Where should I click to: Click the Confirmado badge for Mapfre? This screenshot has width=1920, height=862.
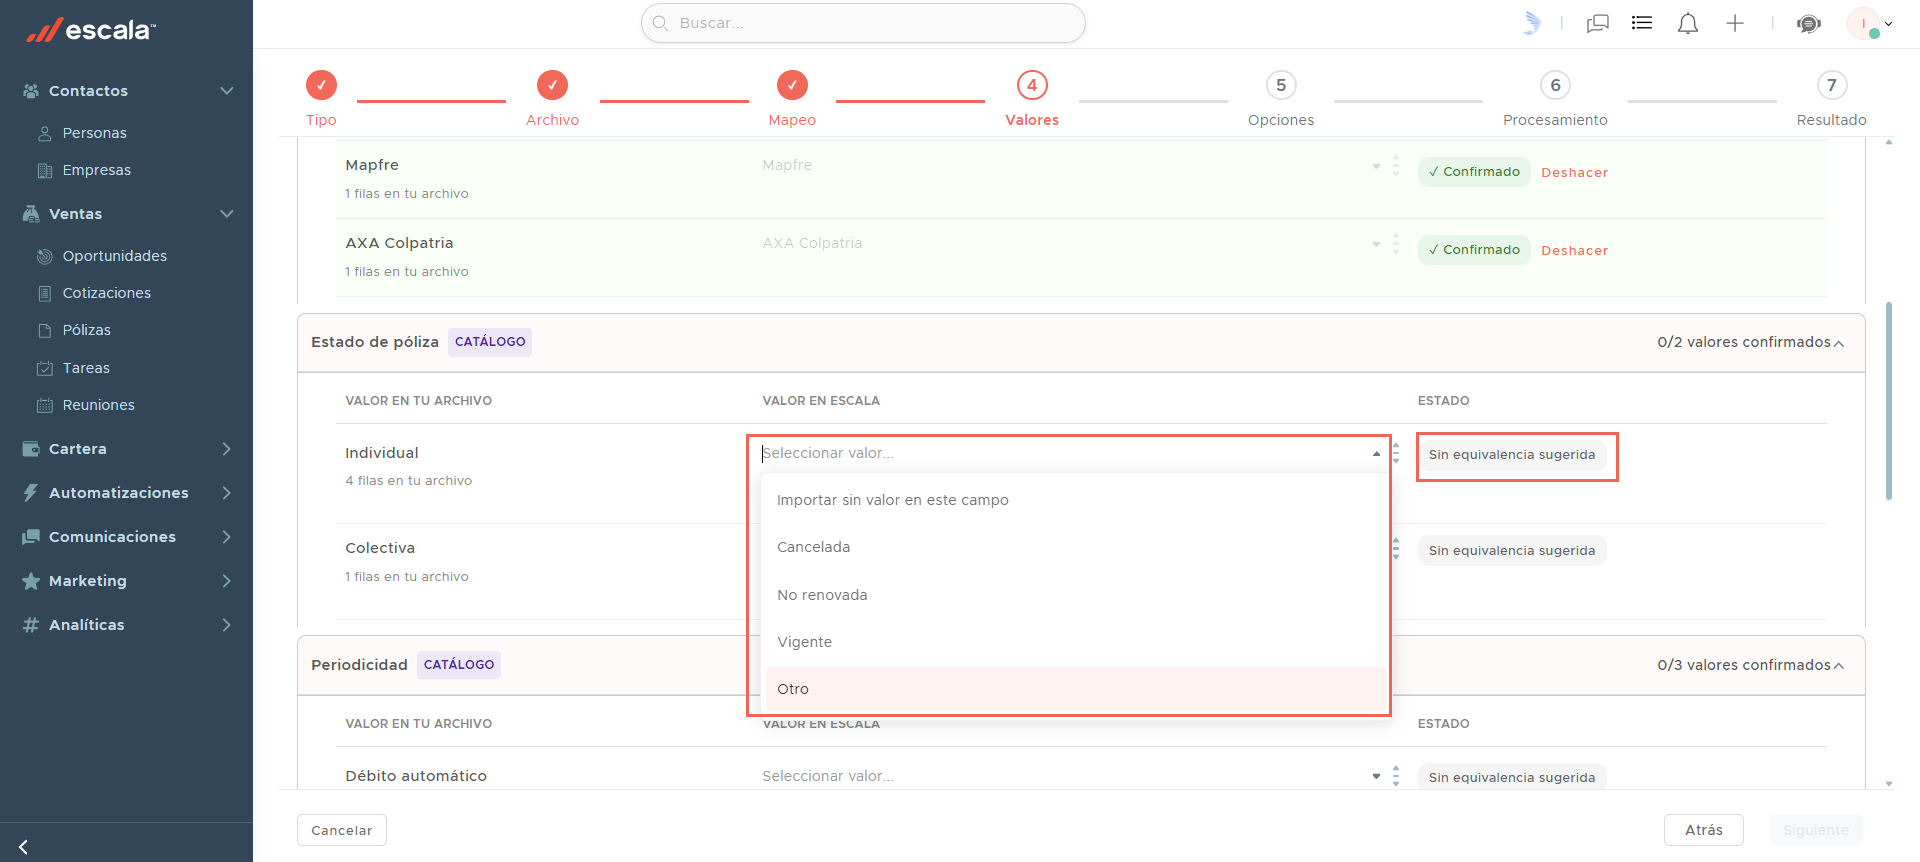coord(1474,172)
